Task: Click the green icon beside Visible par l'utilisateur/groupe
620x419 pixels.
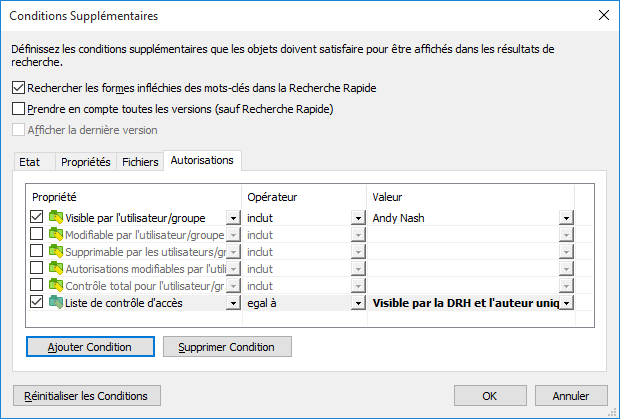Action: [56, 217]
